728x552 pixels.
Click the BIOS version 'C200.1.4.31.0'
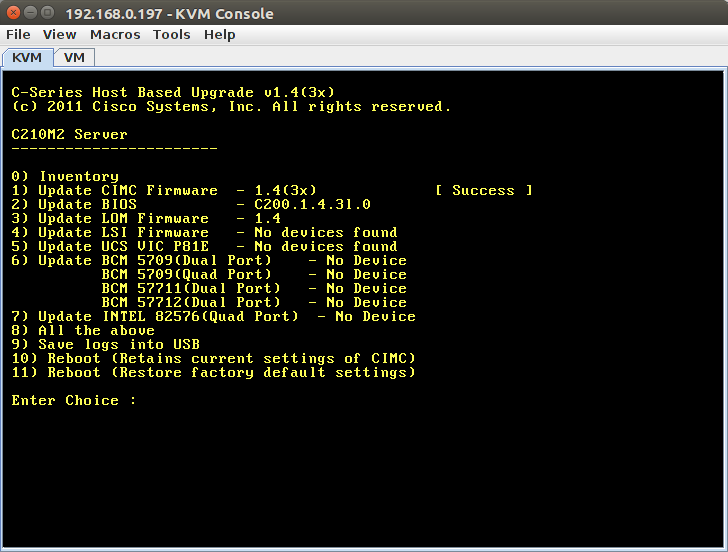point(312,204)
